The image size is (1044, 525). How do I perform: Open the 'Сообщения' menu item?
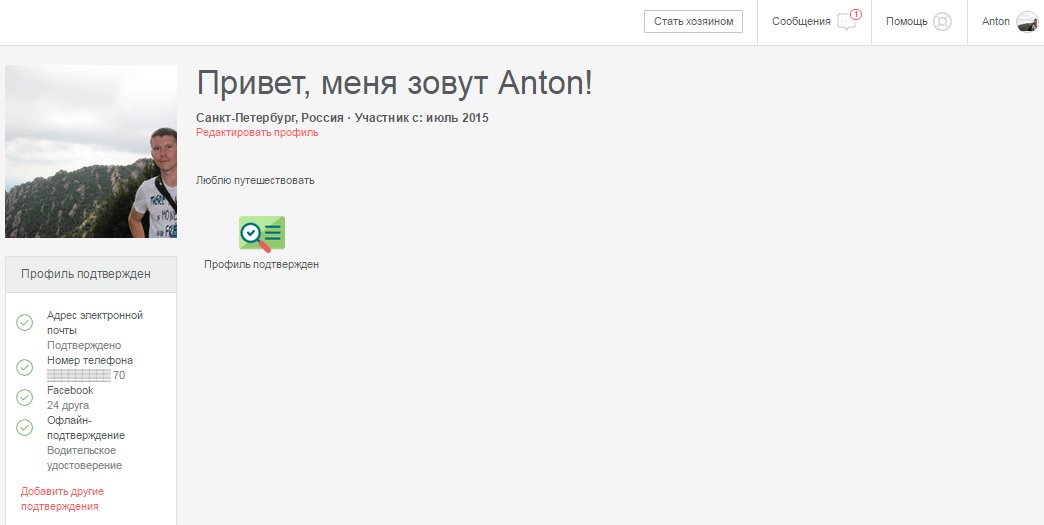[801, 21]
